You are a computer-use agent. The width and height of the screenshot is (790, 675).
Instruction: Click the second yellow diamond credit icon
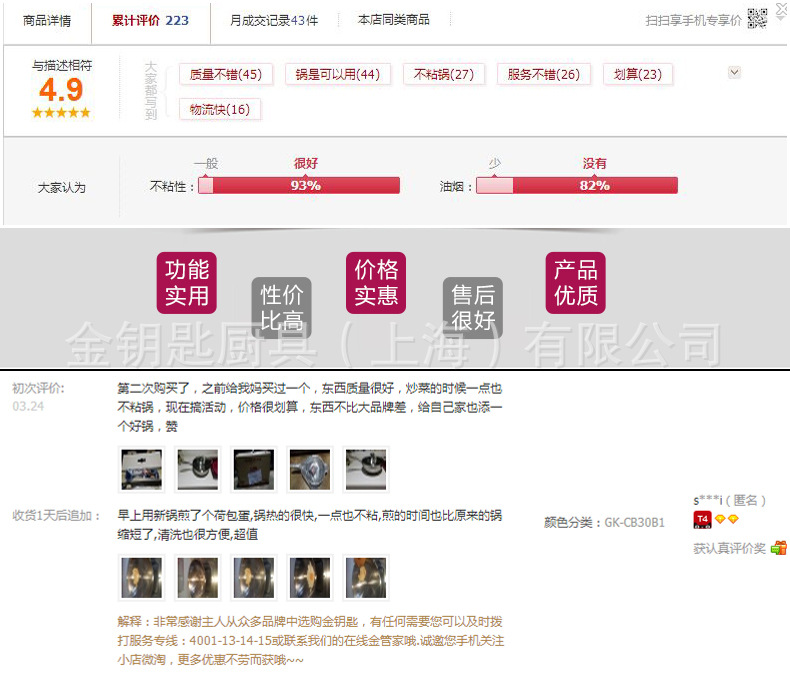733,519
